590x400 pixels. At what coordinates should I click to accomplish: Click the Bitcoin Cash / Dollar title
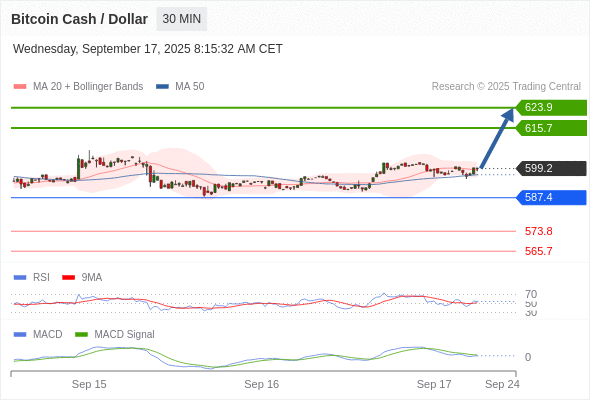[79, 19]
